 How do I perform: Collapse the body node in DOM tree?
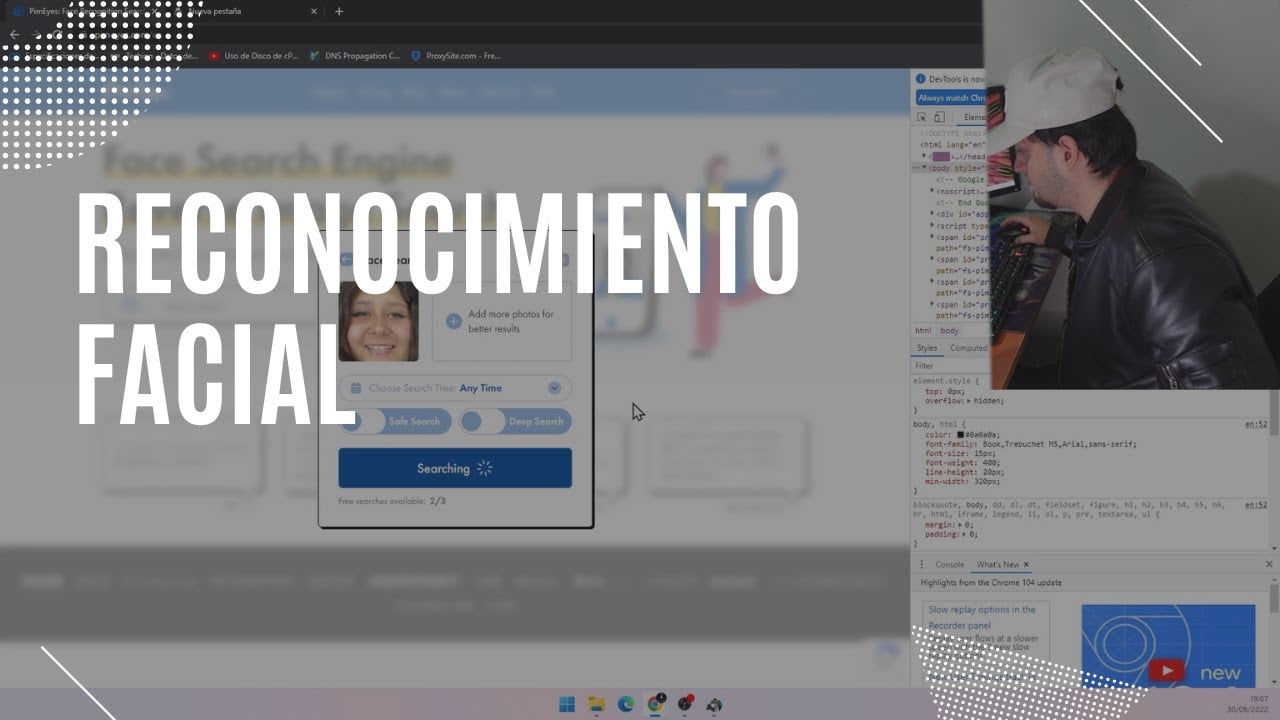click(925, 168)
